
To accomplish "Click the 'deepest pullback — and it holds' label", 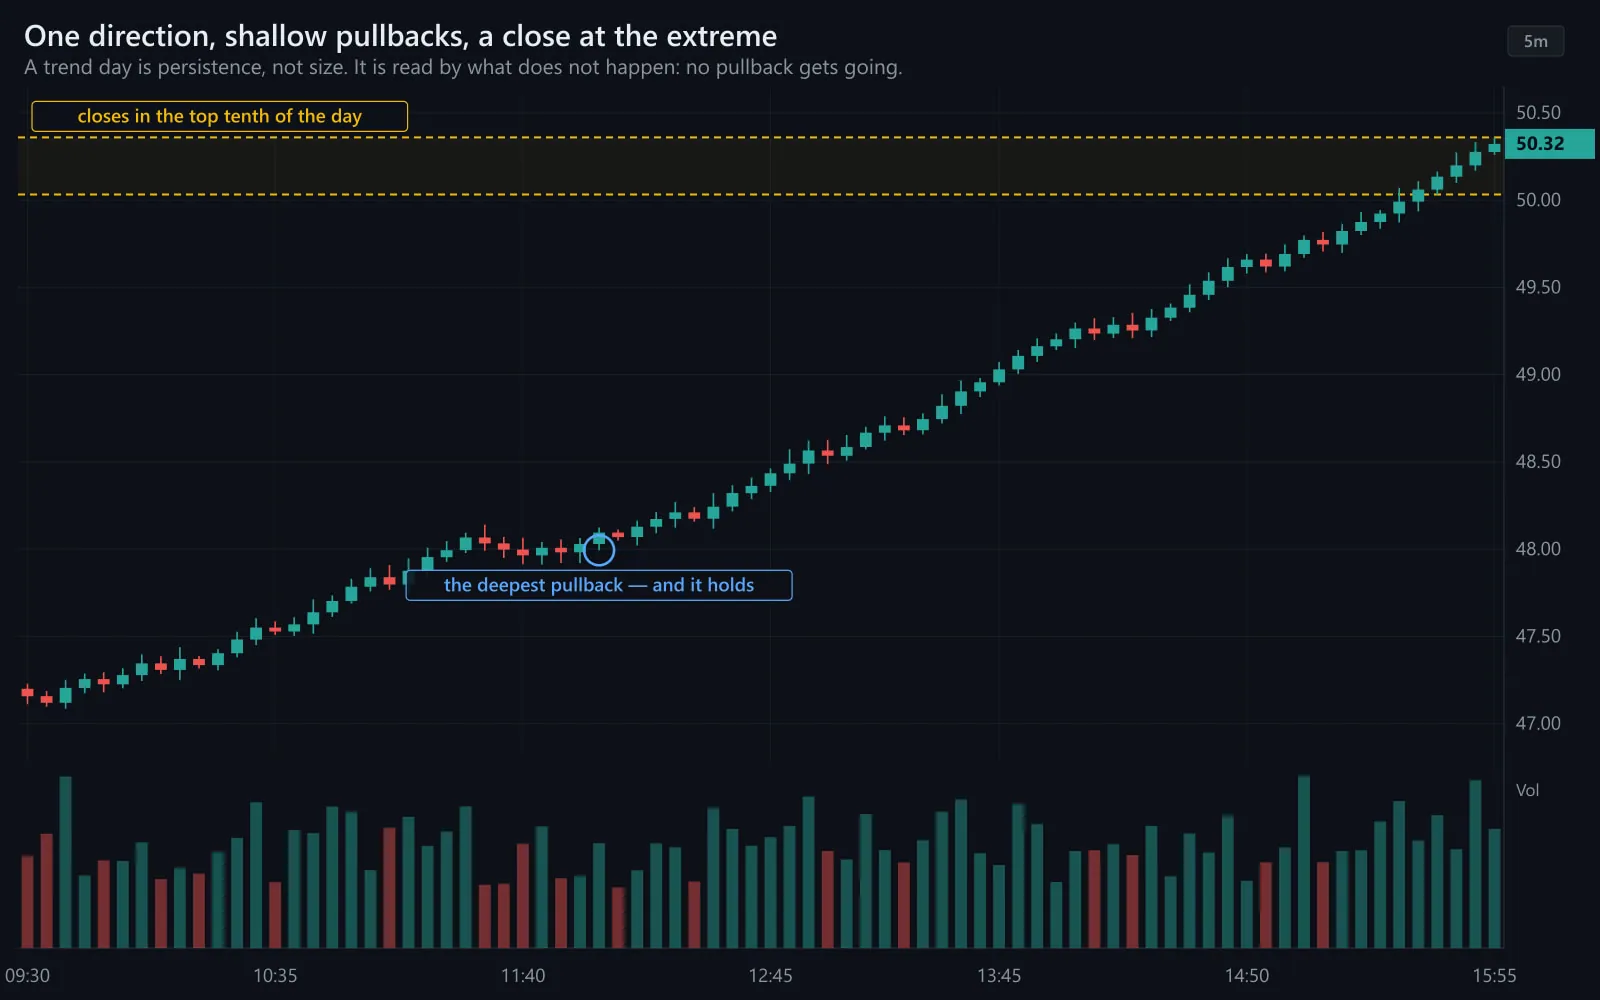I will tap(599, 585).
